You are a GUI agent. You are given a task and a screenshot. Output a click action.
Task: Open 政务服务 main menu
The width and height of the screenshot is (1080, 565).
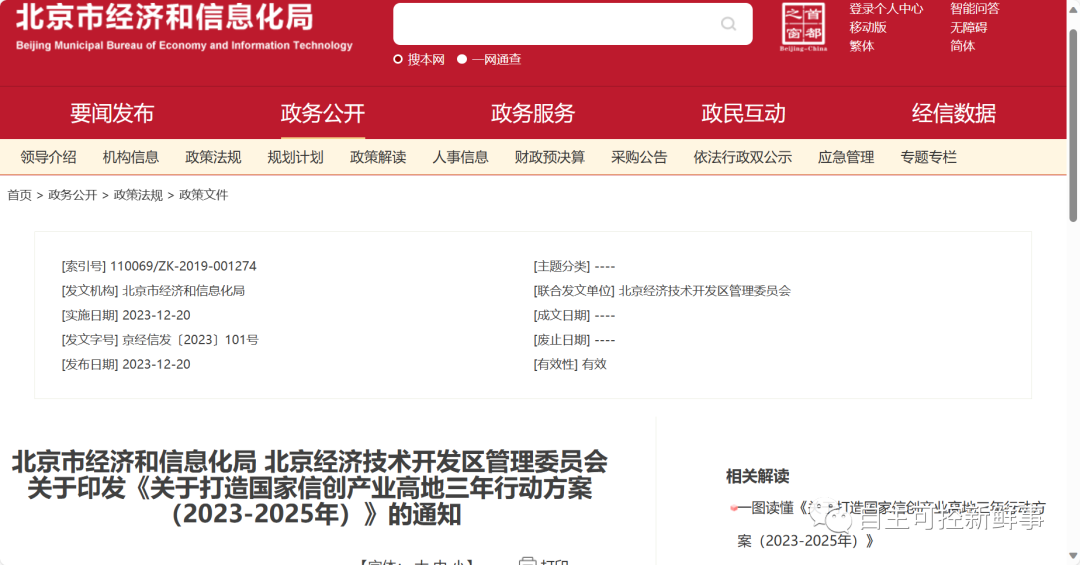[532, 113]
